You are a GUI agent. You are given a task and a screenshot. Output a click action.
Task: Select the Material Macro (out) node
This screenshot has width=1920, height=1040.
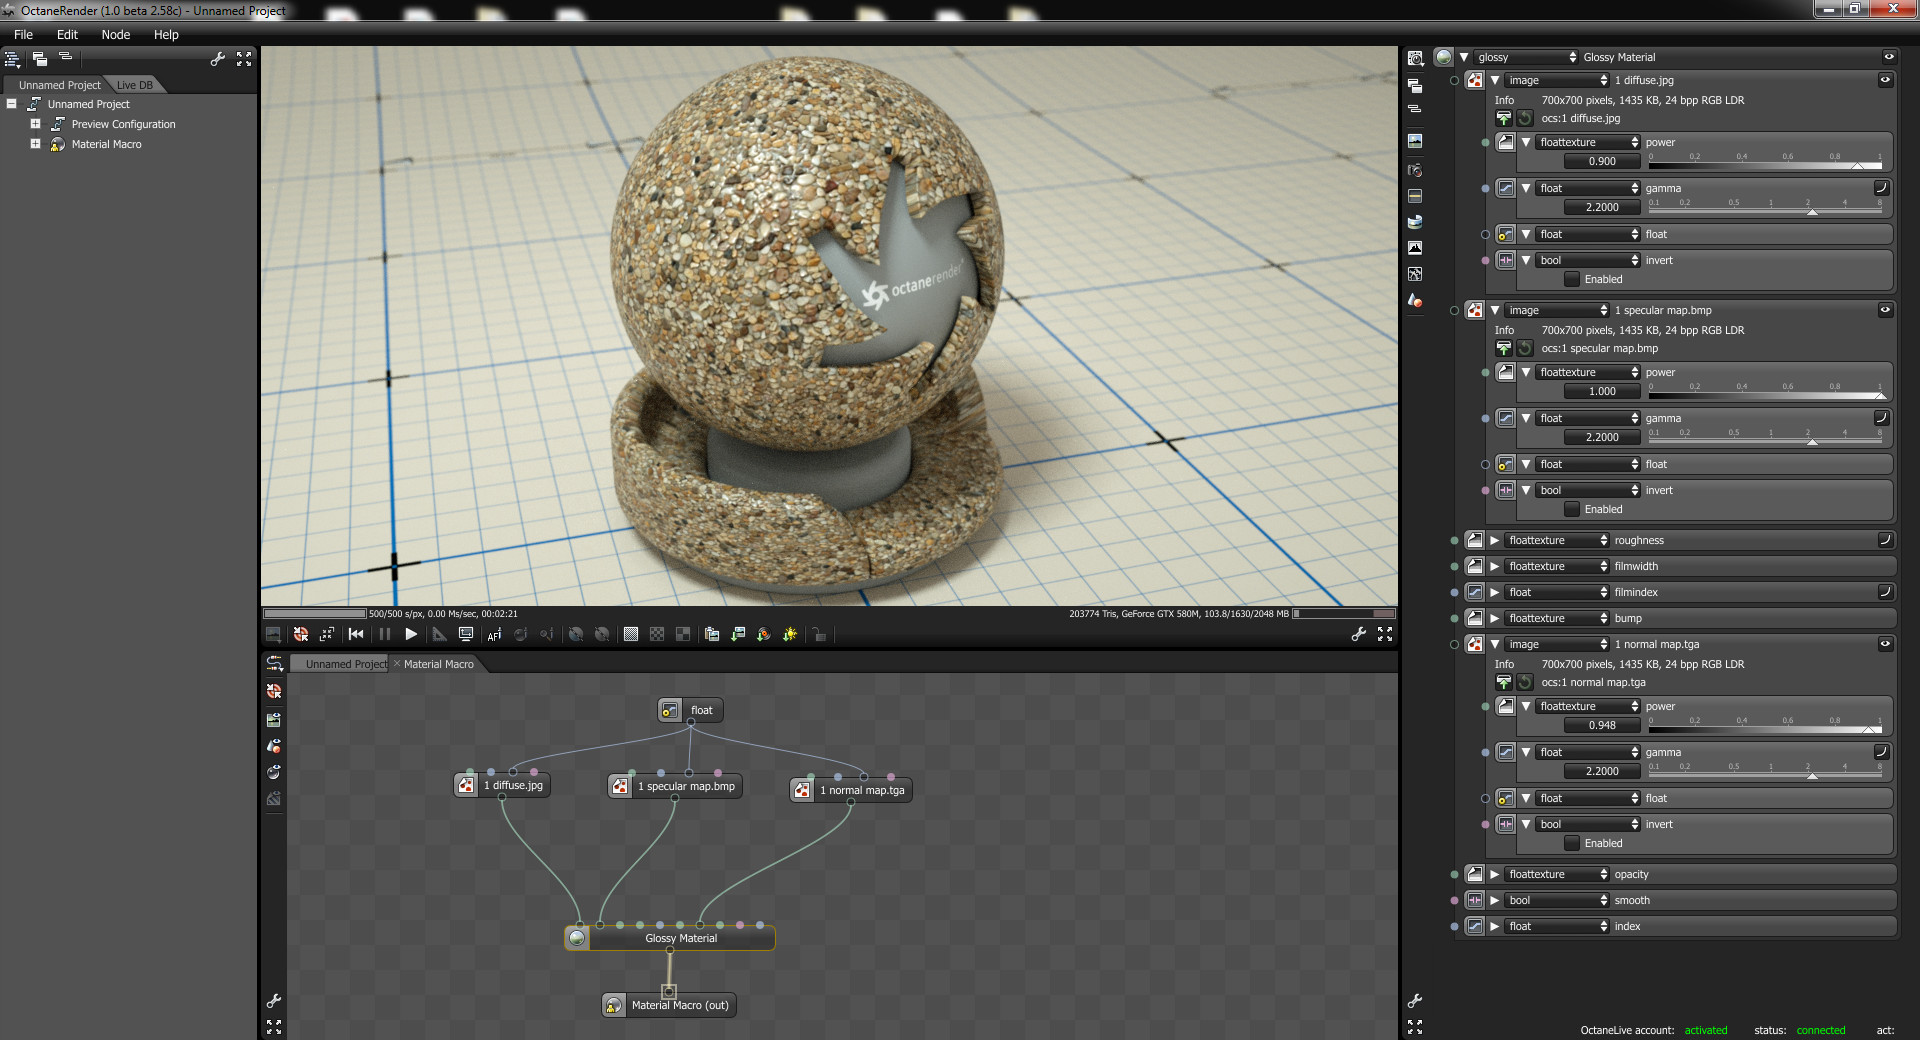[x=679, y=1005]
